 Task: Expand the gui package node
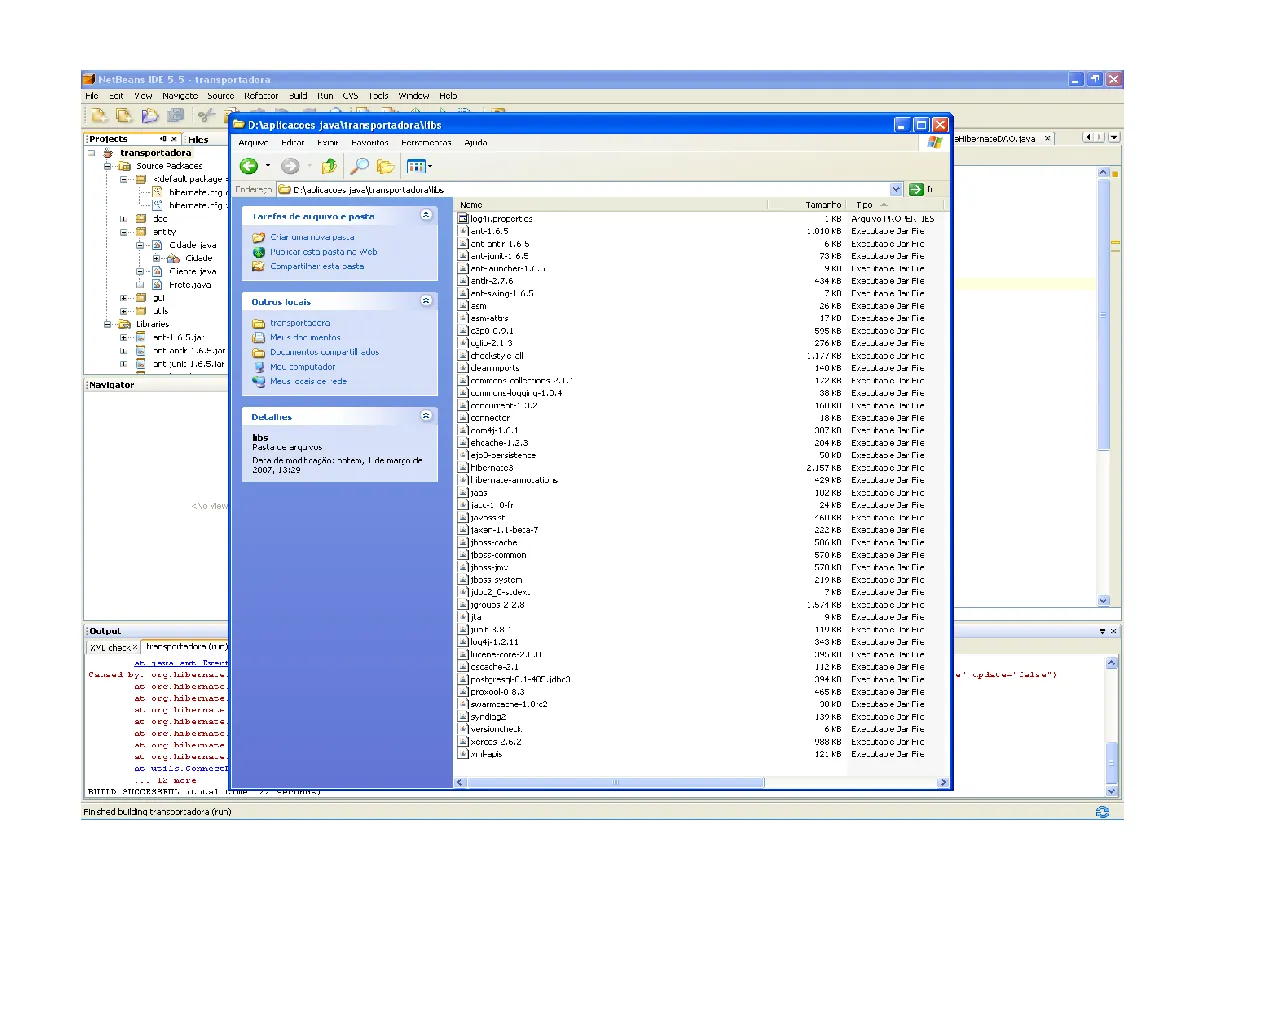coord(124,298)
